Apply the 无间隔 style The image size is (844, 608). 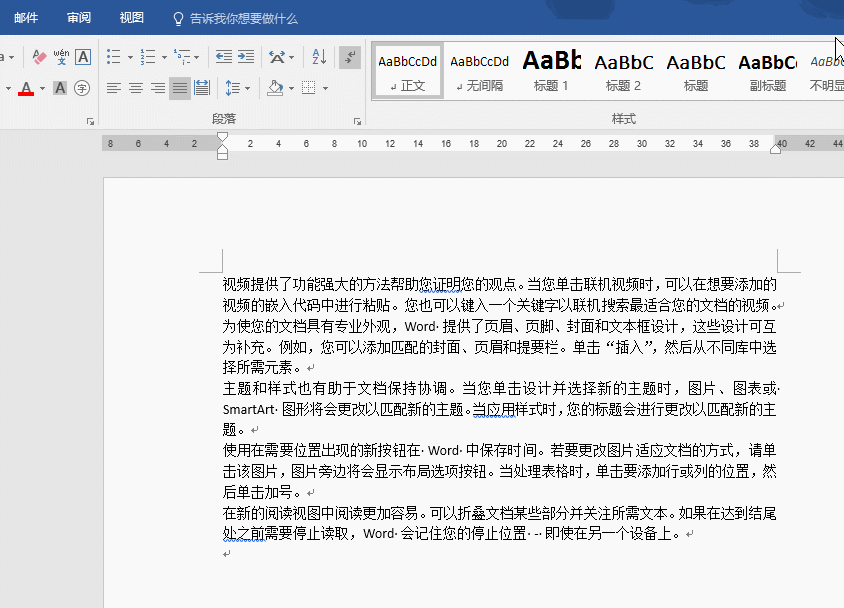pyautogui.click(x=479, y=71)
